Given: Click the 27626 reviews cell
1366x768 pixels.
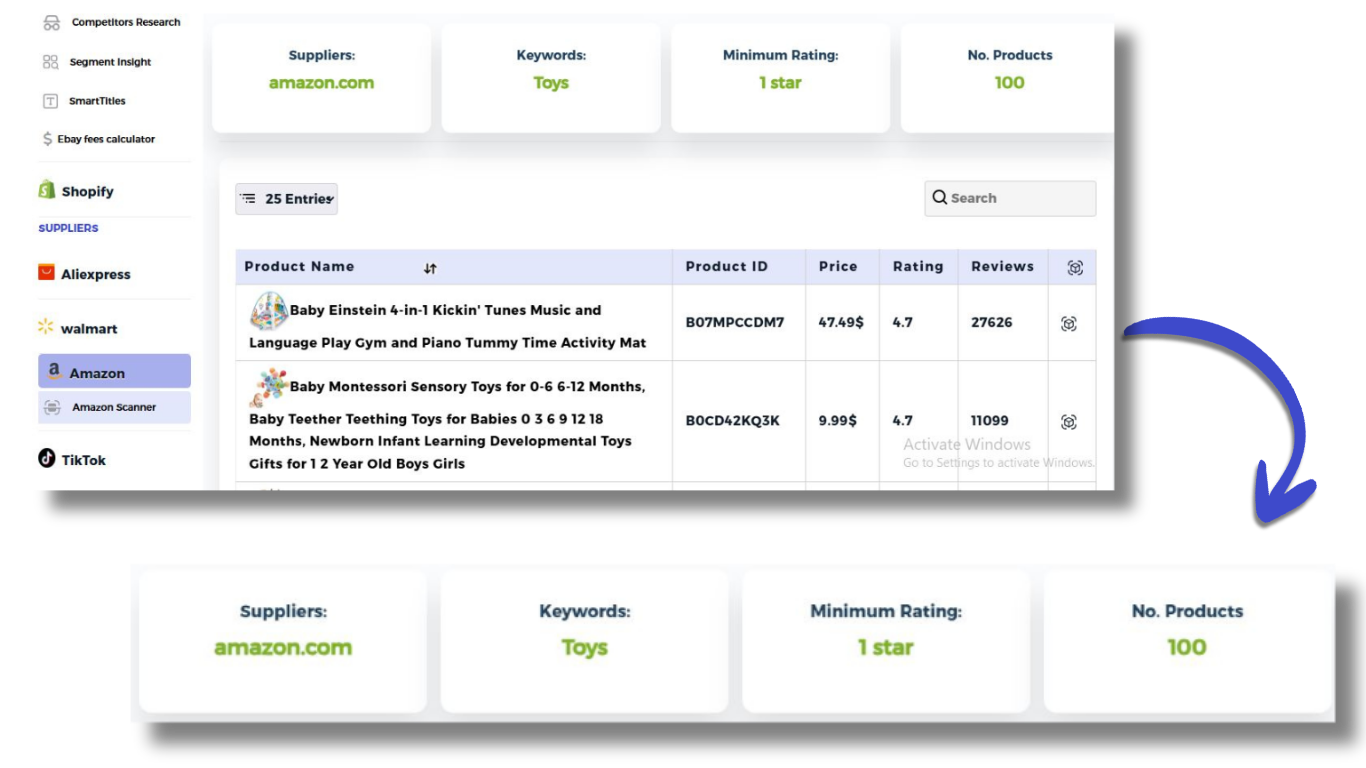Looking at the screenshot, I should [x=991, y=323].
